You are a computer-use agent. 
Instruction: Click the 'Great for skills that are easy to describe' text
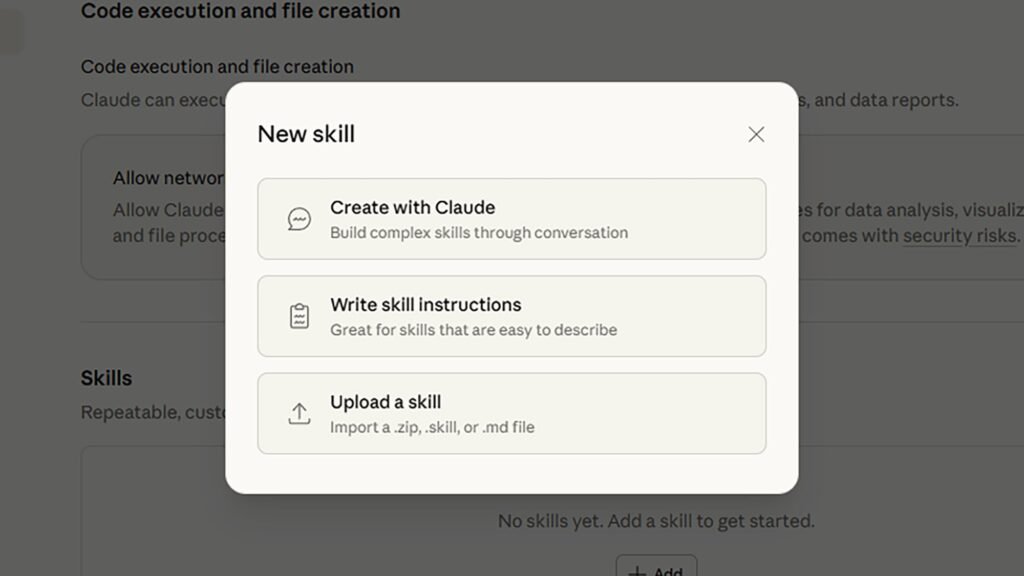pos(473,330)
